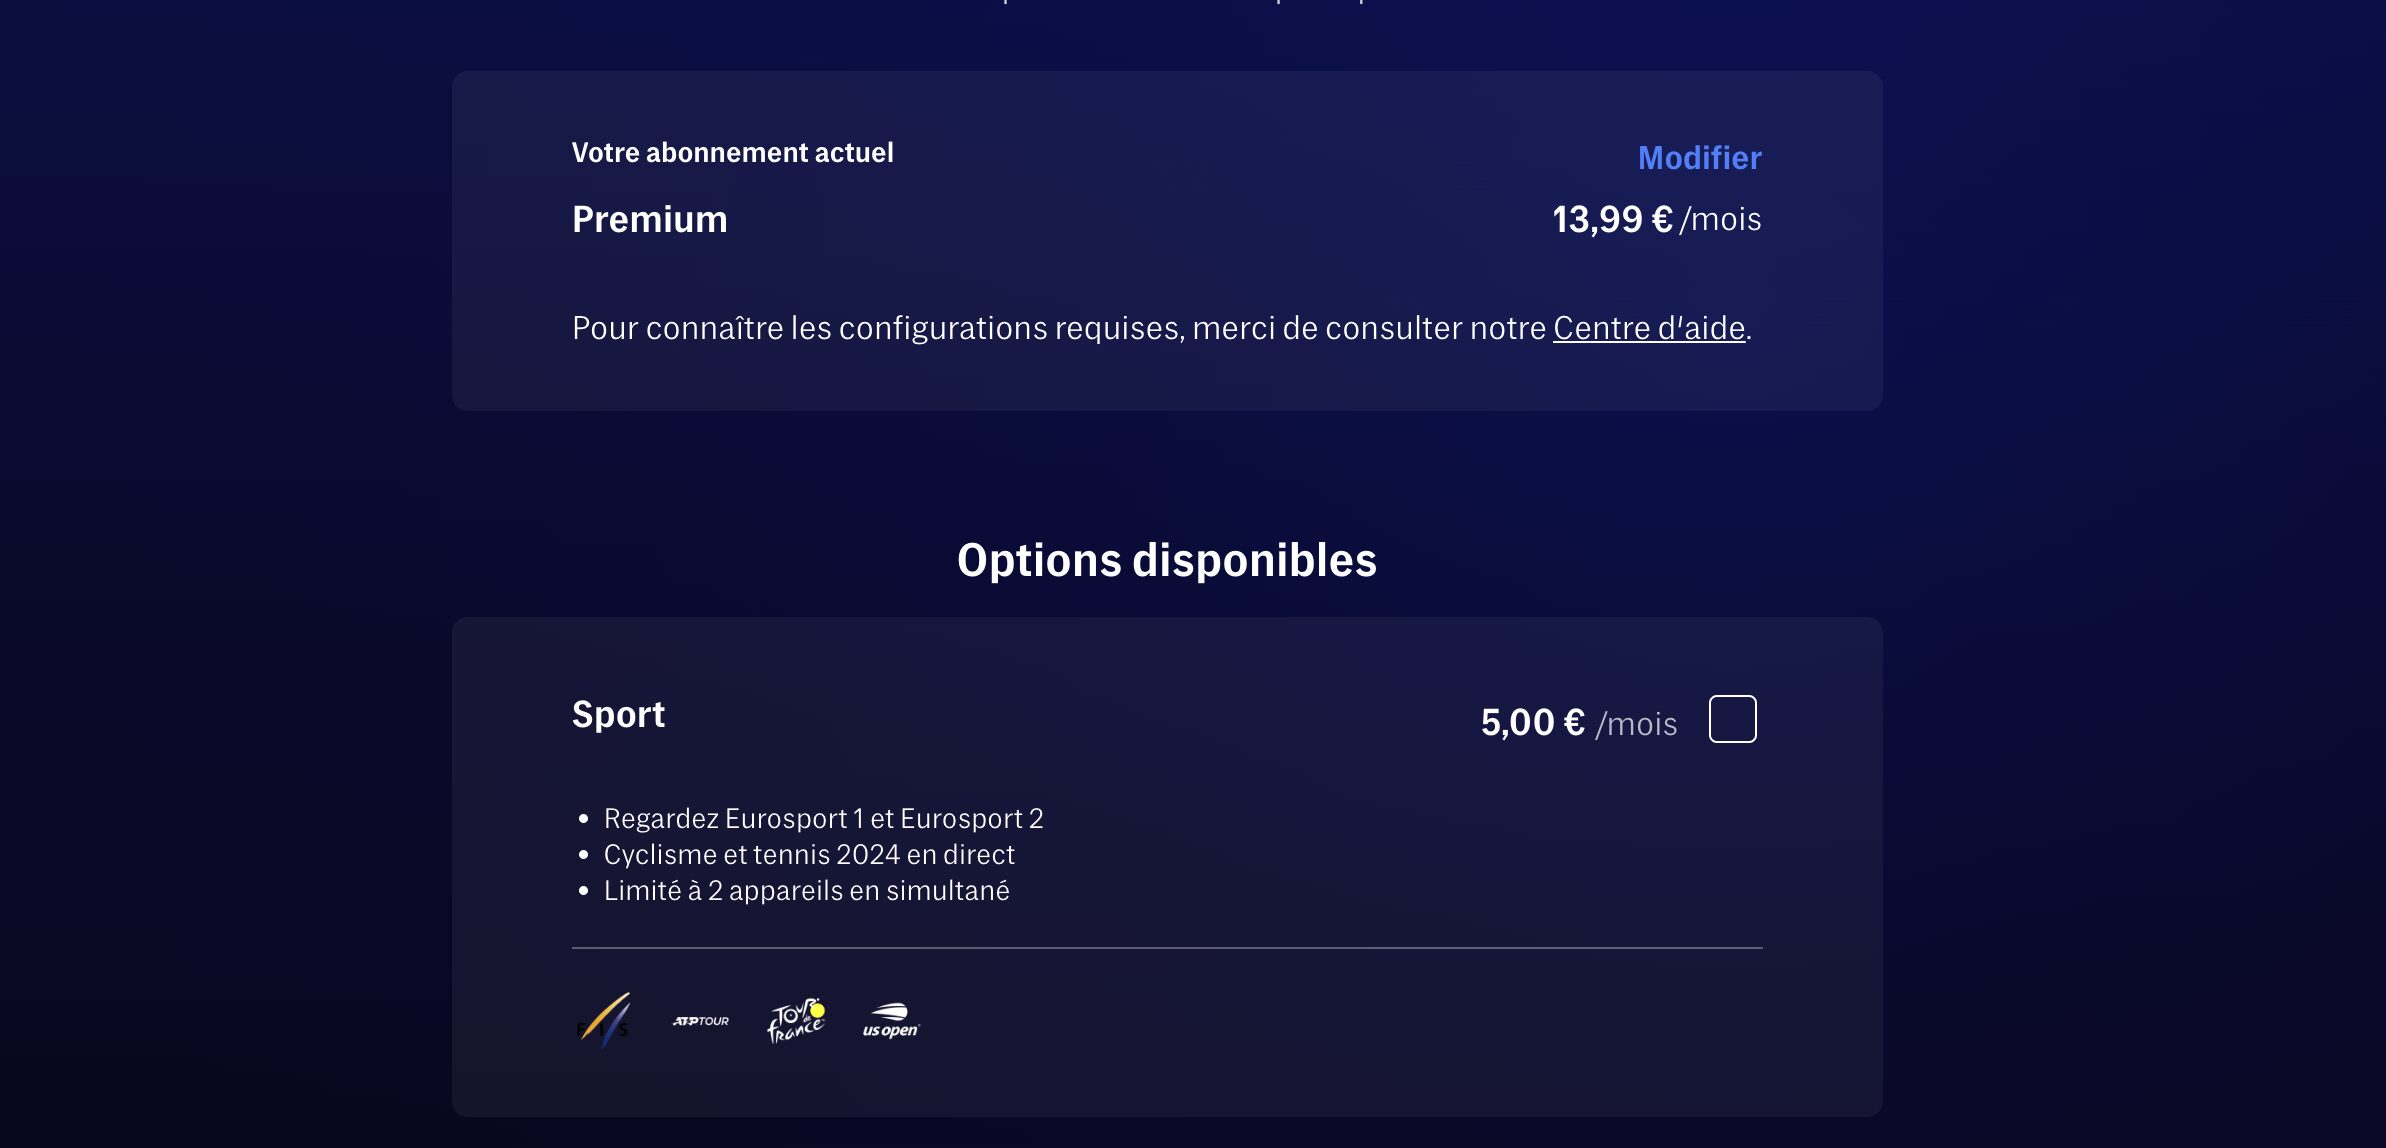
Task: Click the ATP Tour logo
Action: point(701,1021)
